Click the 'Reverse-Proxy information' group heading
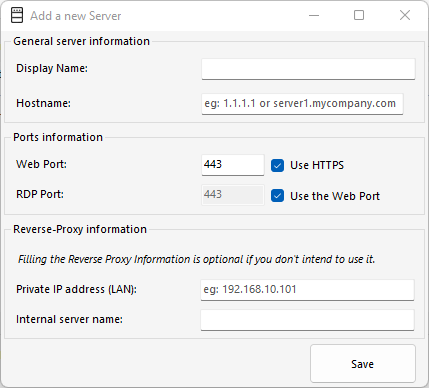The image size is (429, 388). click(80, 229)
